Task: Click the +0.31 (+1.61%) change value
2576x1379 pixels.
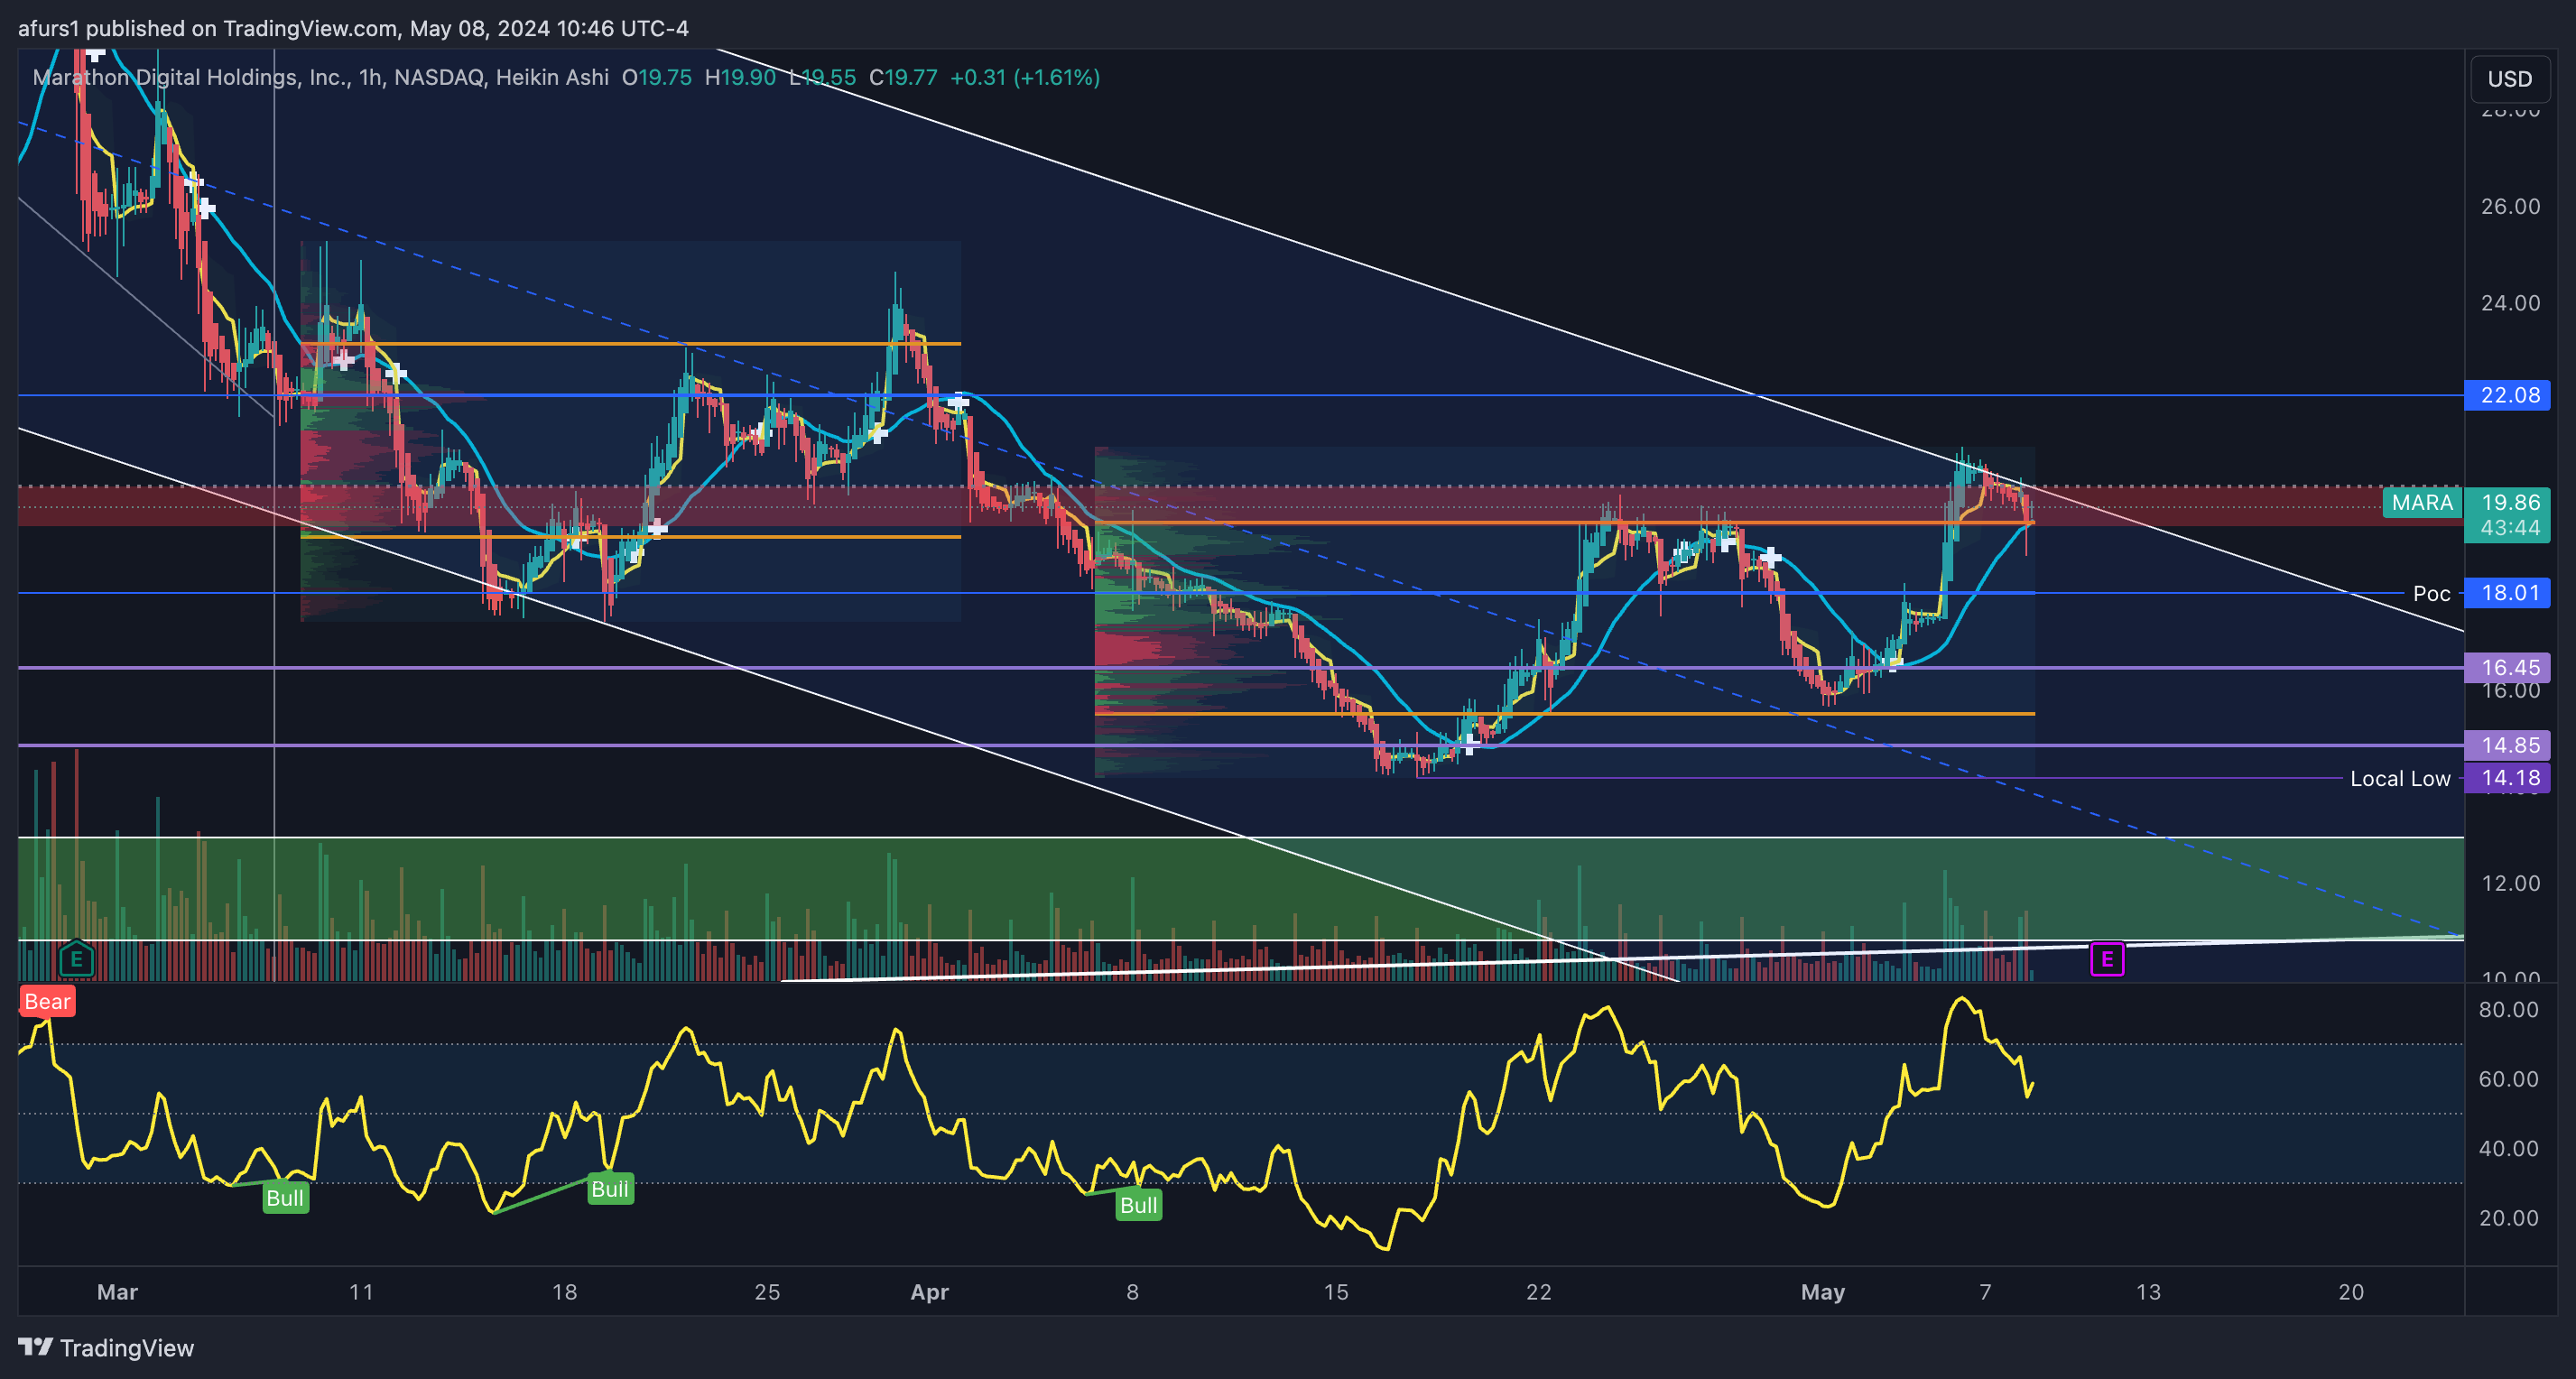Action: tap(1025, 77)
